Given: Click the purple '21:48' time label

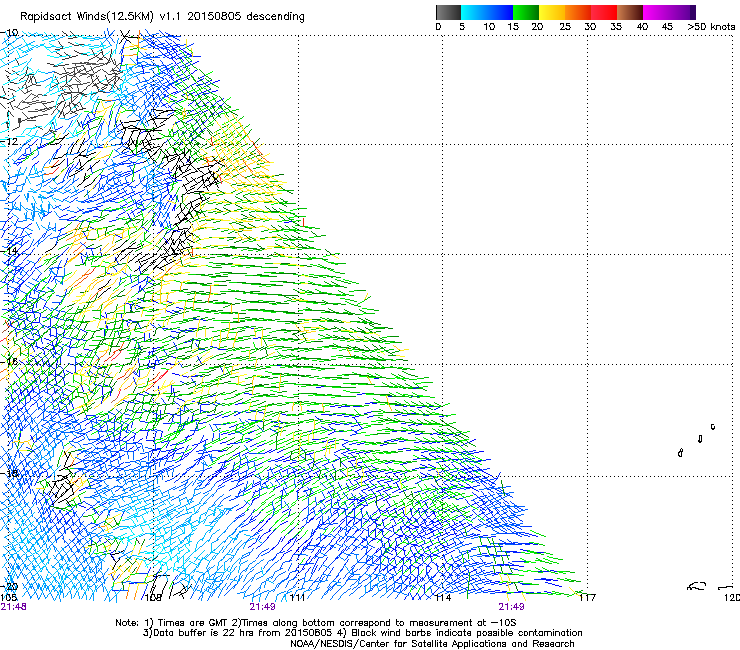Looking at the screenshot, I should click(x=14, y=607).
